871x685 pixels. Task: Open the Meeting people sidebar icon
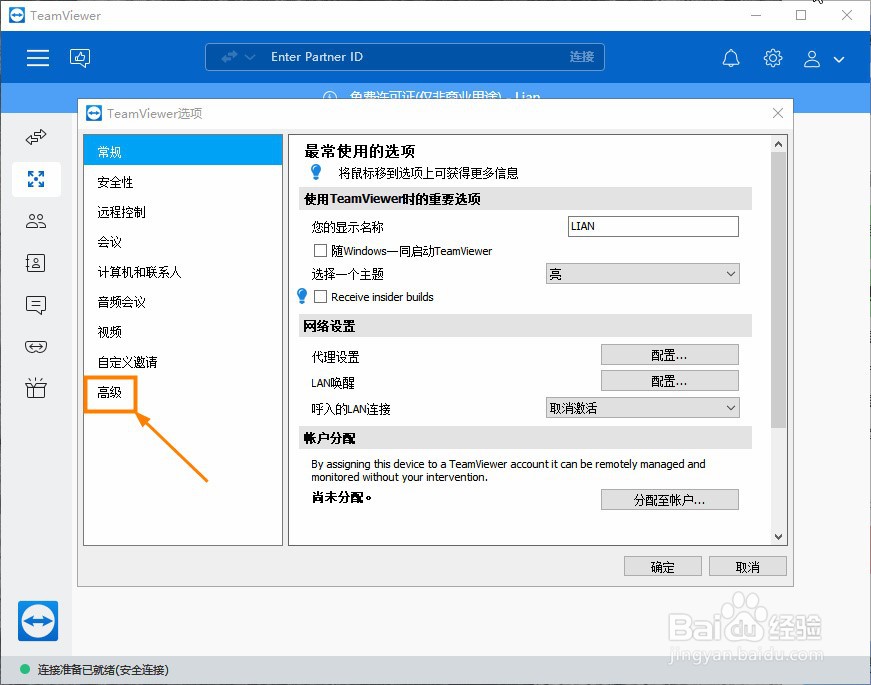coord(36,221)
